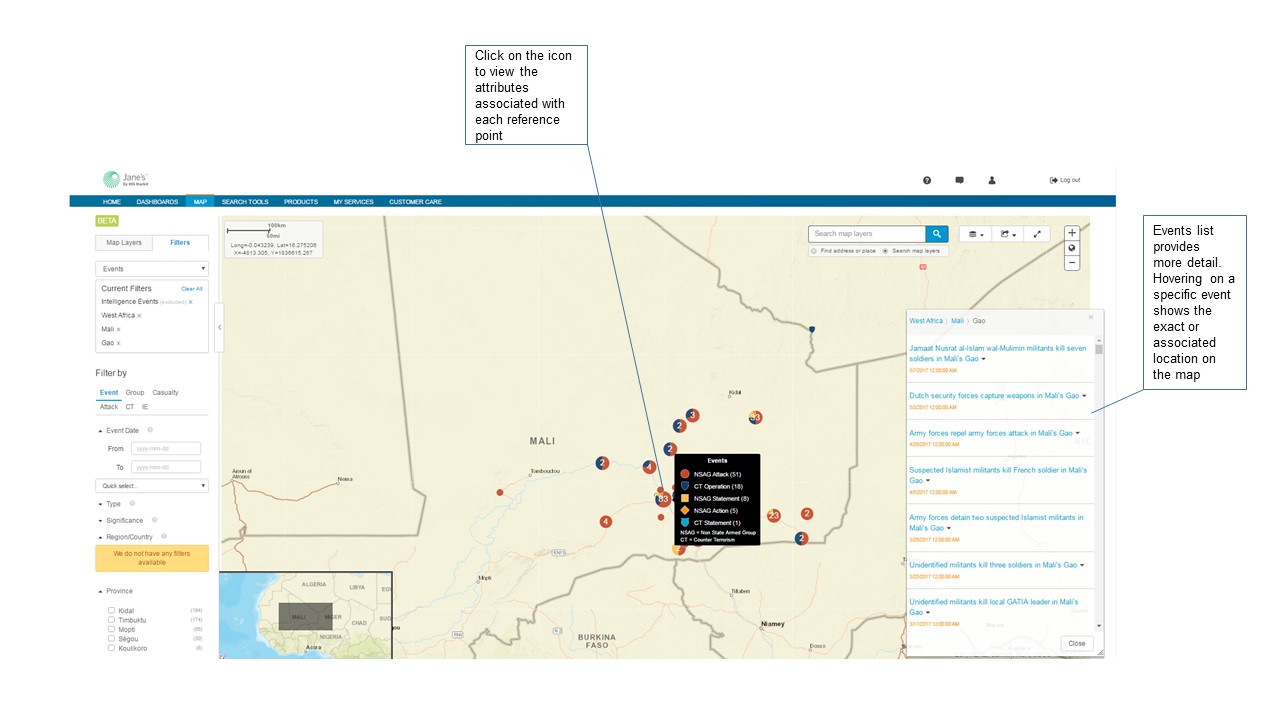Open the user profile icon
The image size is (1280, 720).
(x=992, y=180)
